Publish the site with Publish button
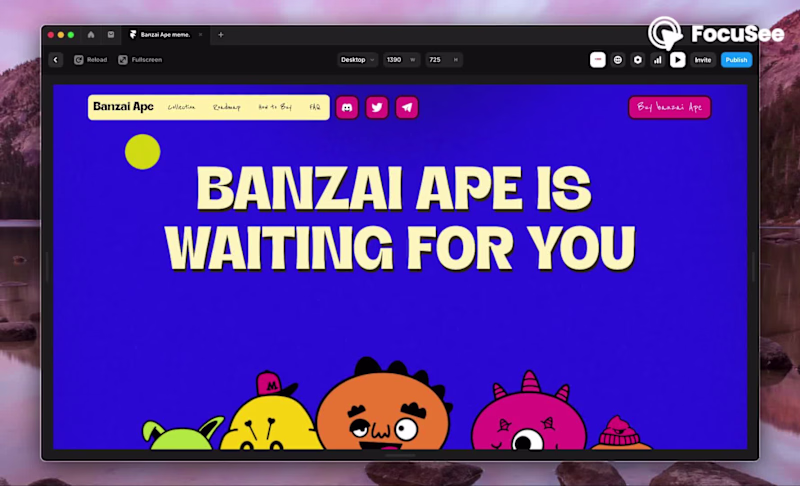Viewport: 800px width, 486px height. [736, 60]
